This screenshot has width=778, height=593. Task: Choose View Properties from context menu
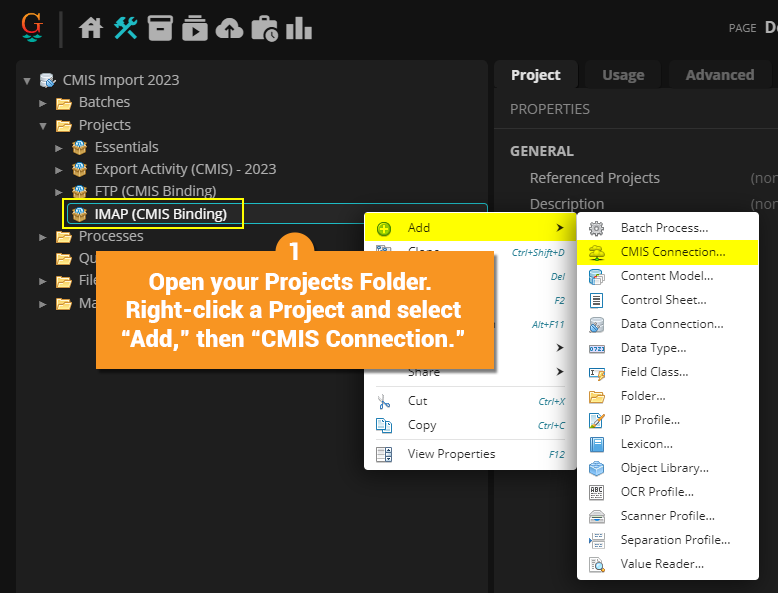click(x=470, y=454)
